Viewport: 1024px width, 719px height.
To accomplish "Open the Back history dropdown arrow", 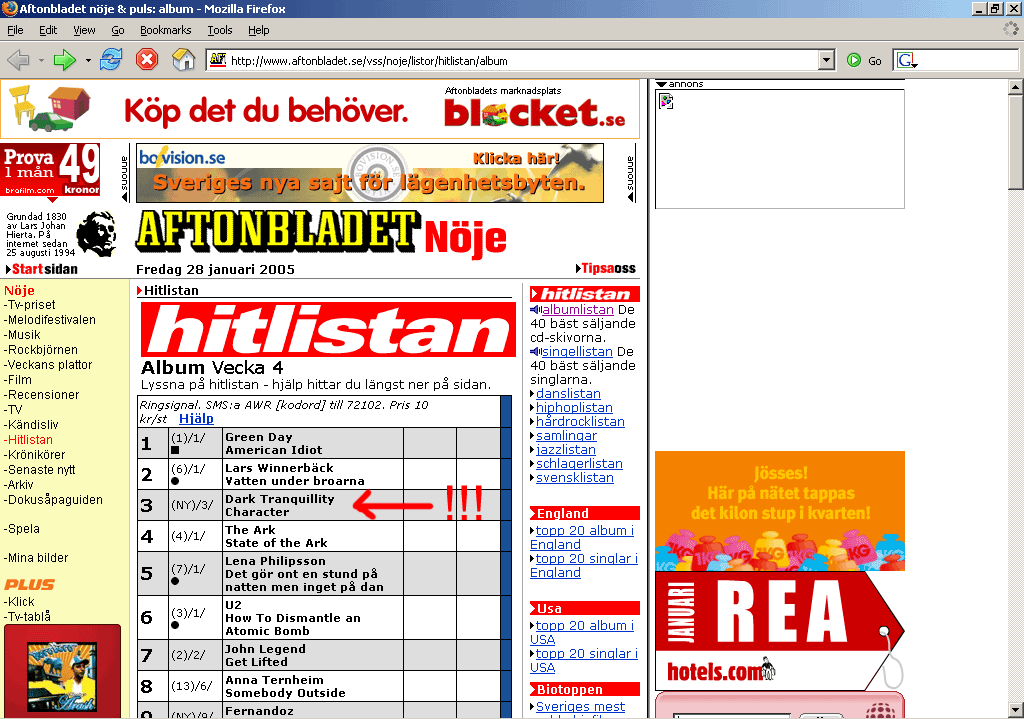I will [x=41, y=61].
